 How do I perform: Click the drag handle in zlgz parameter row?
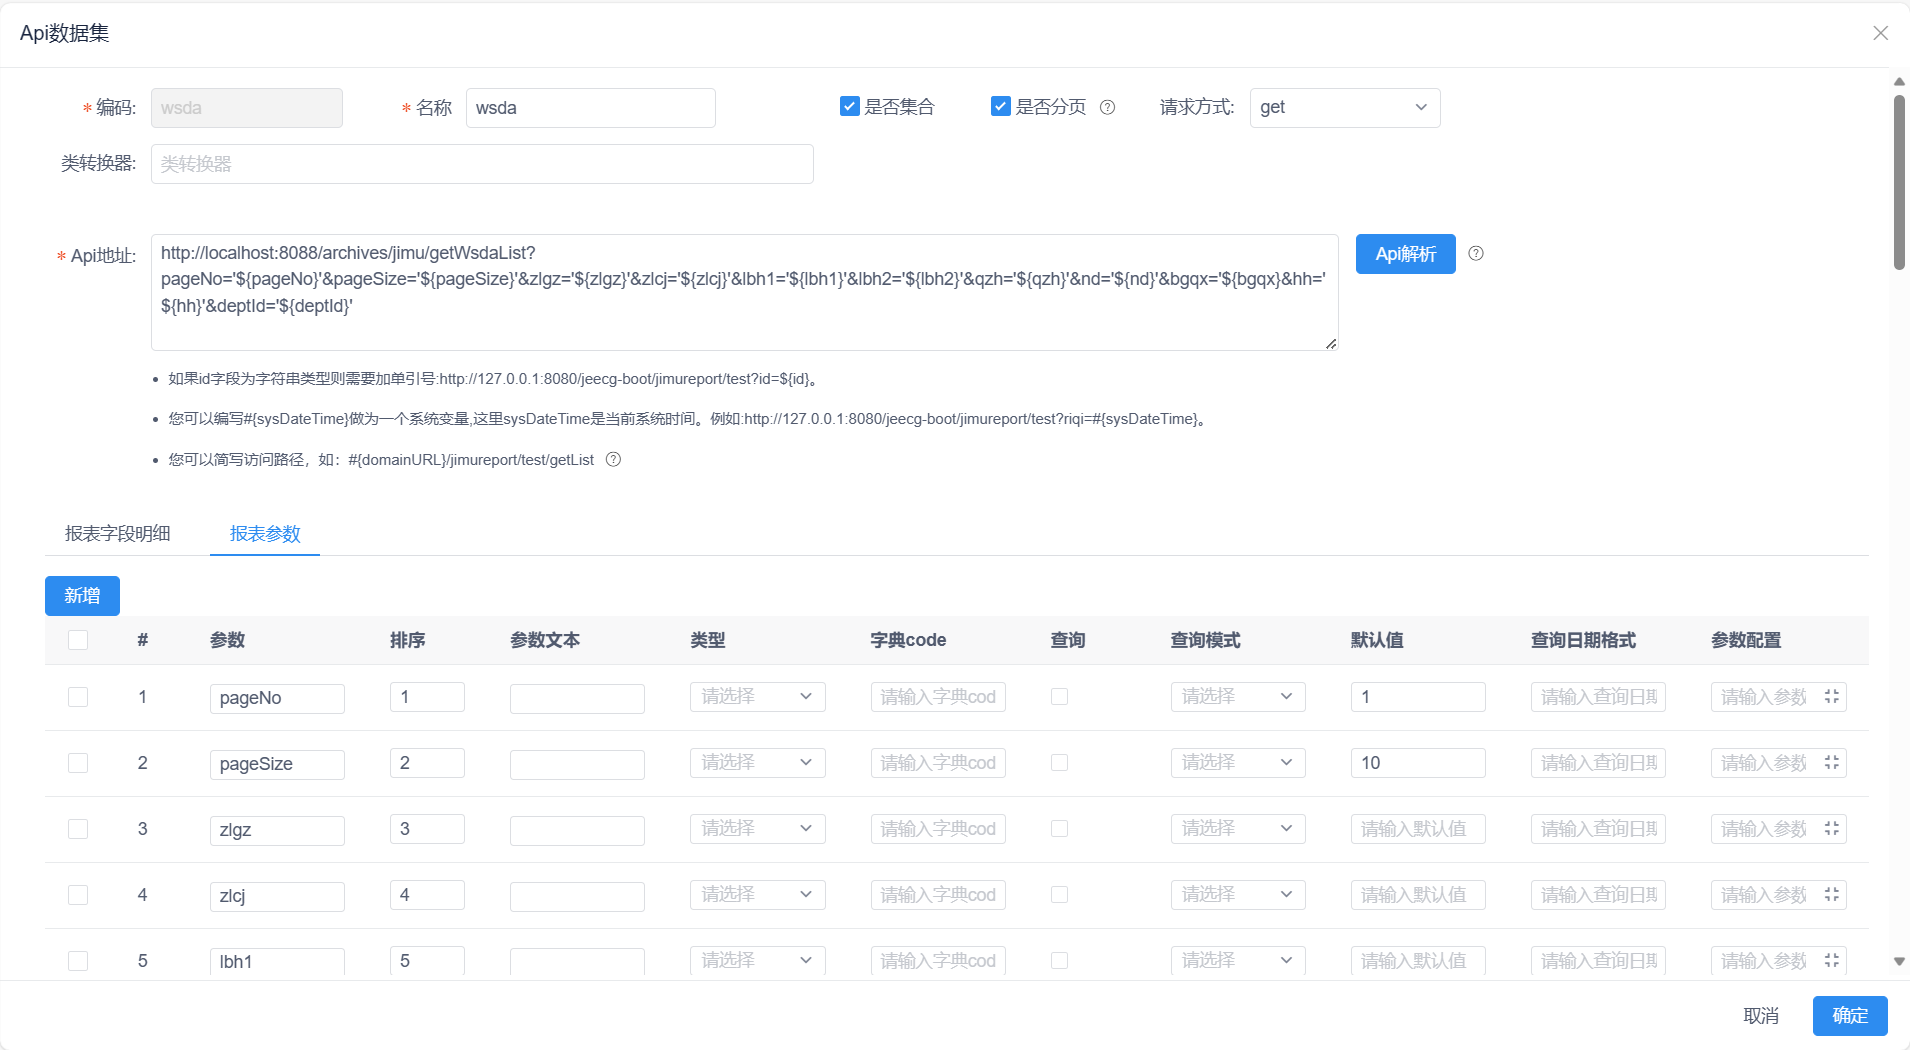coord(1834,828)
